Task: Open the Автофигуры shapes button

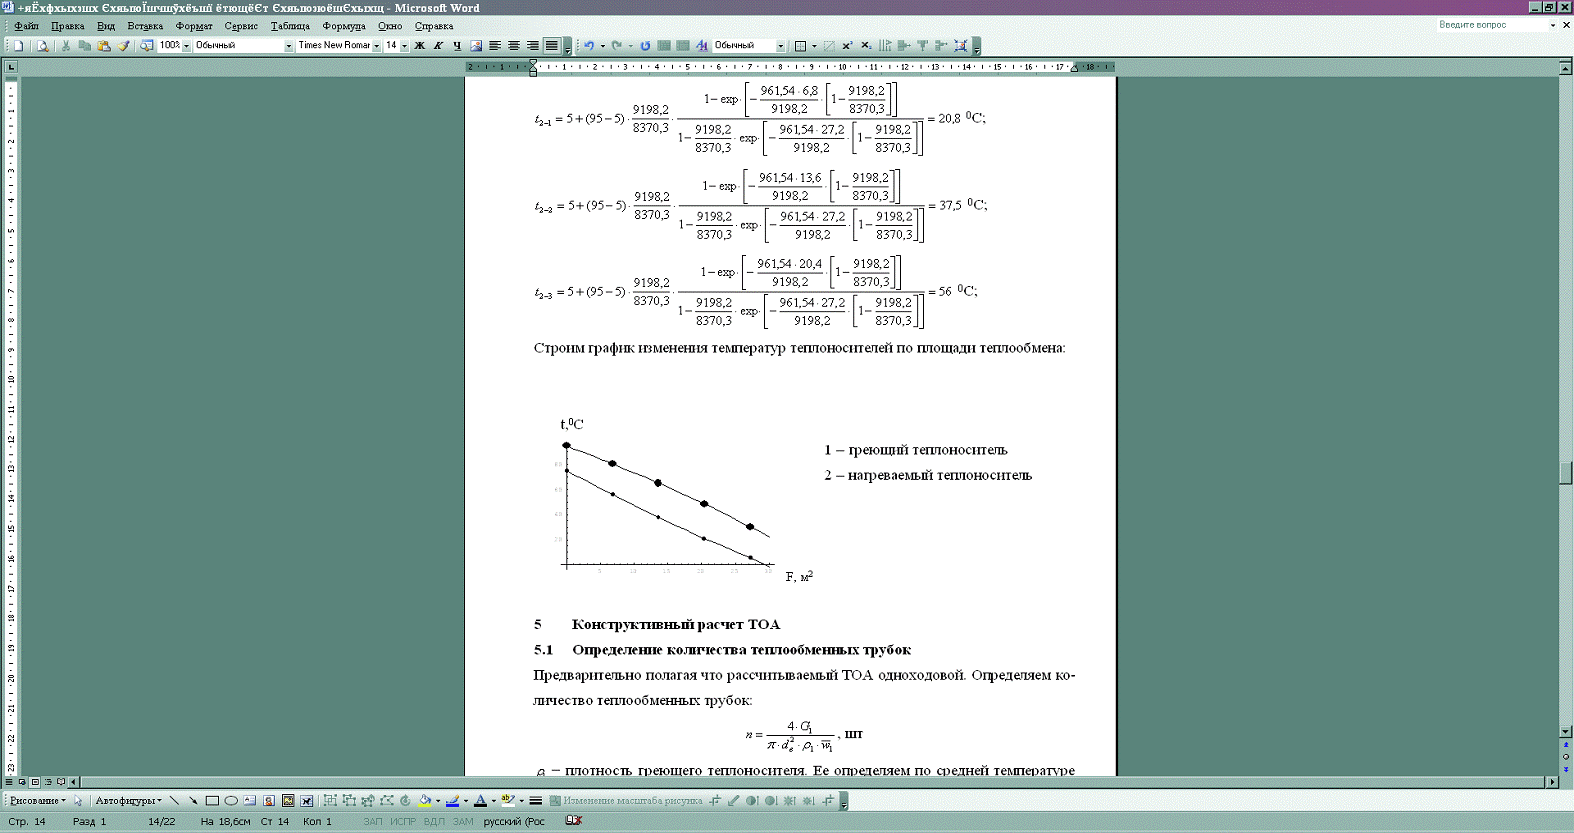Action: 128,801
